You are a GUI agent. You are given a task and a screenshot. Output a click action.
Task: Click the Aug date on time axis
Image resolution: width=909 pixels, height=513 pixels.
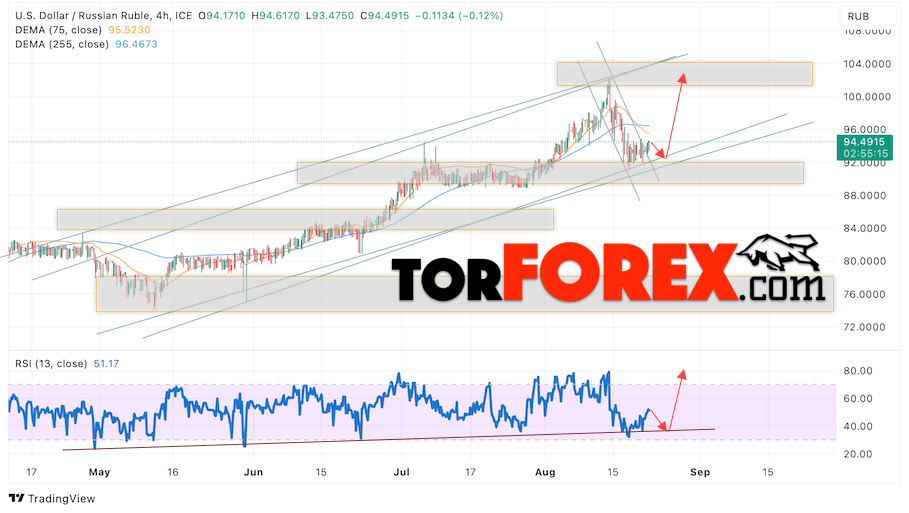pyautogui.click(x=545, y=472)
